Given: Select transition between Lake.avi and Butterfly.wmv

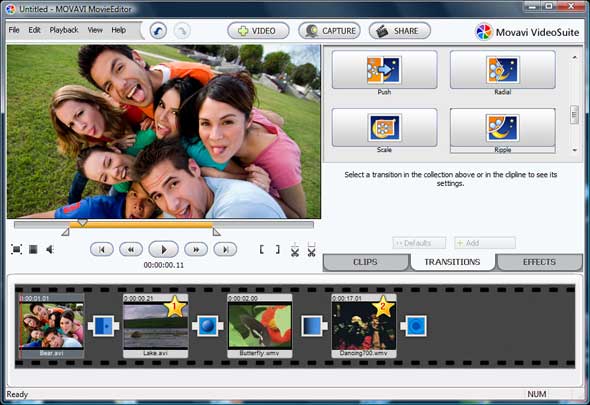Looking at the screenshot, I should point(208,326).
